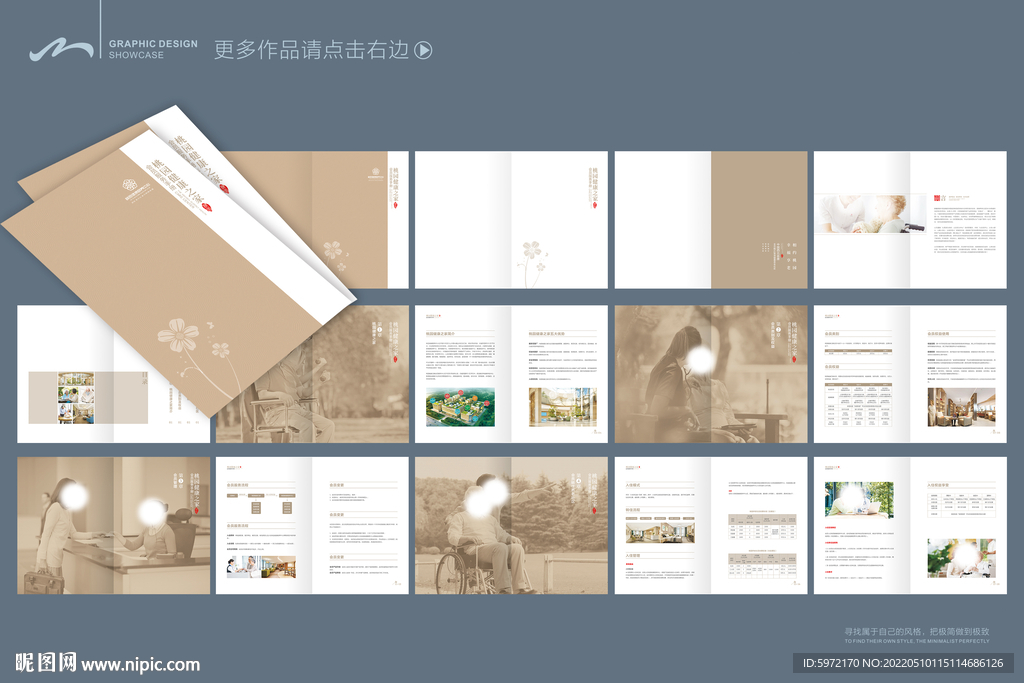This screenshot has height=683, width=1024.
Task: Click the lobby interior image beside aerial rendering
Action: click(x=563, y=407)
